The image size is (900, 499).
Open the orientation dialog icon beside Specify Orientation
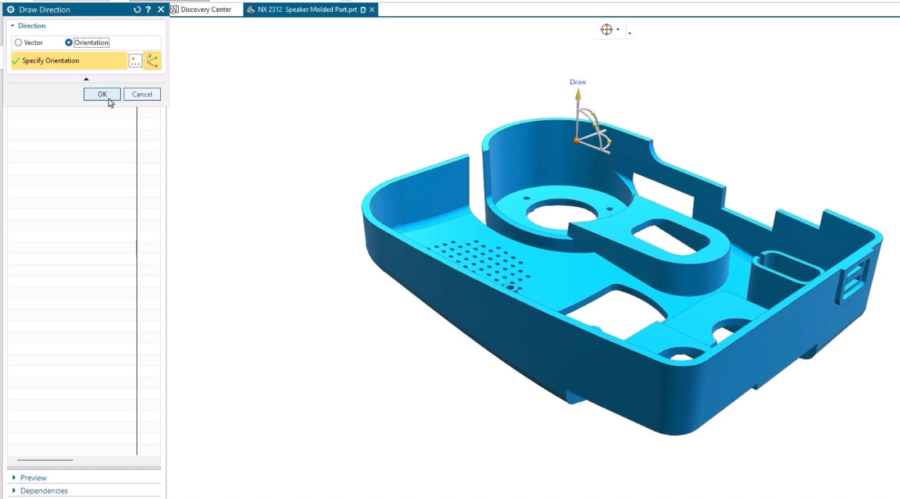136,61
